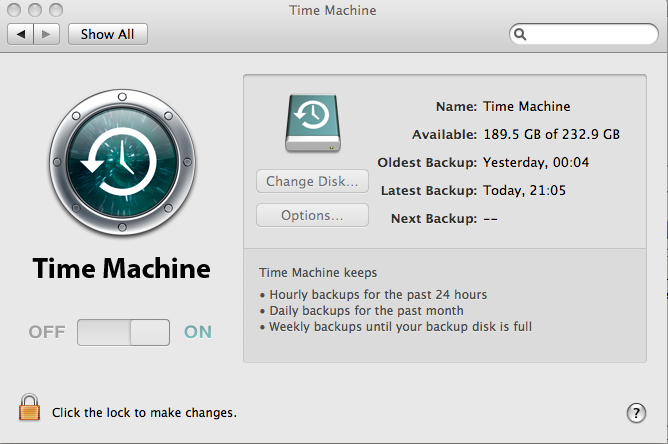This screenshot has height=444, width=668.
Task: Click the OFF label beside the switch
Action: (47, 332)
